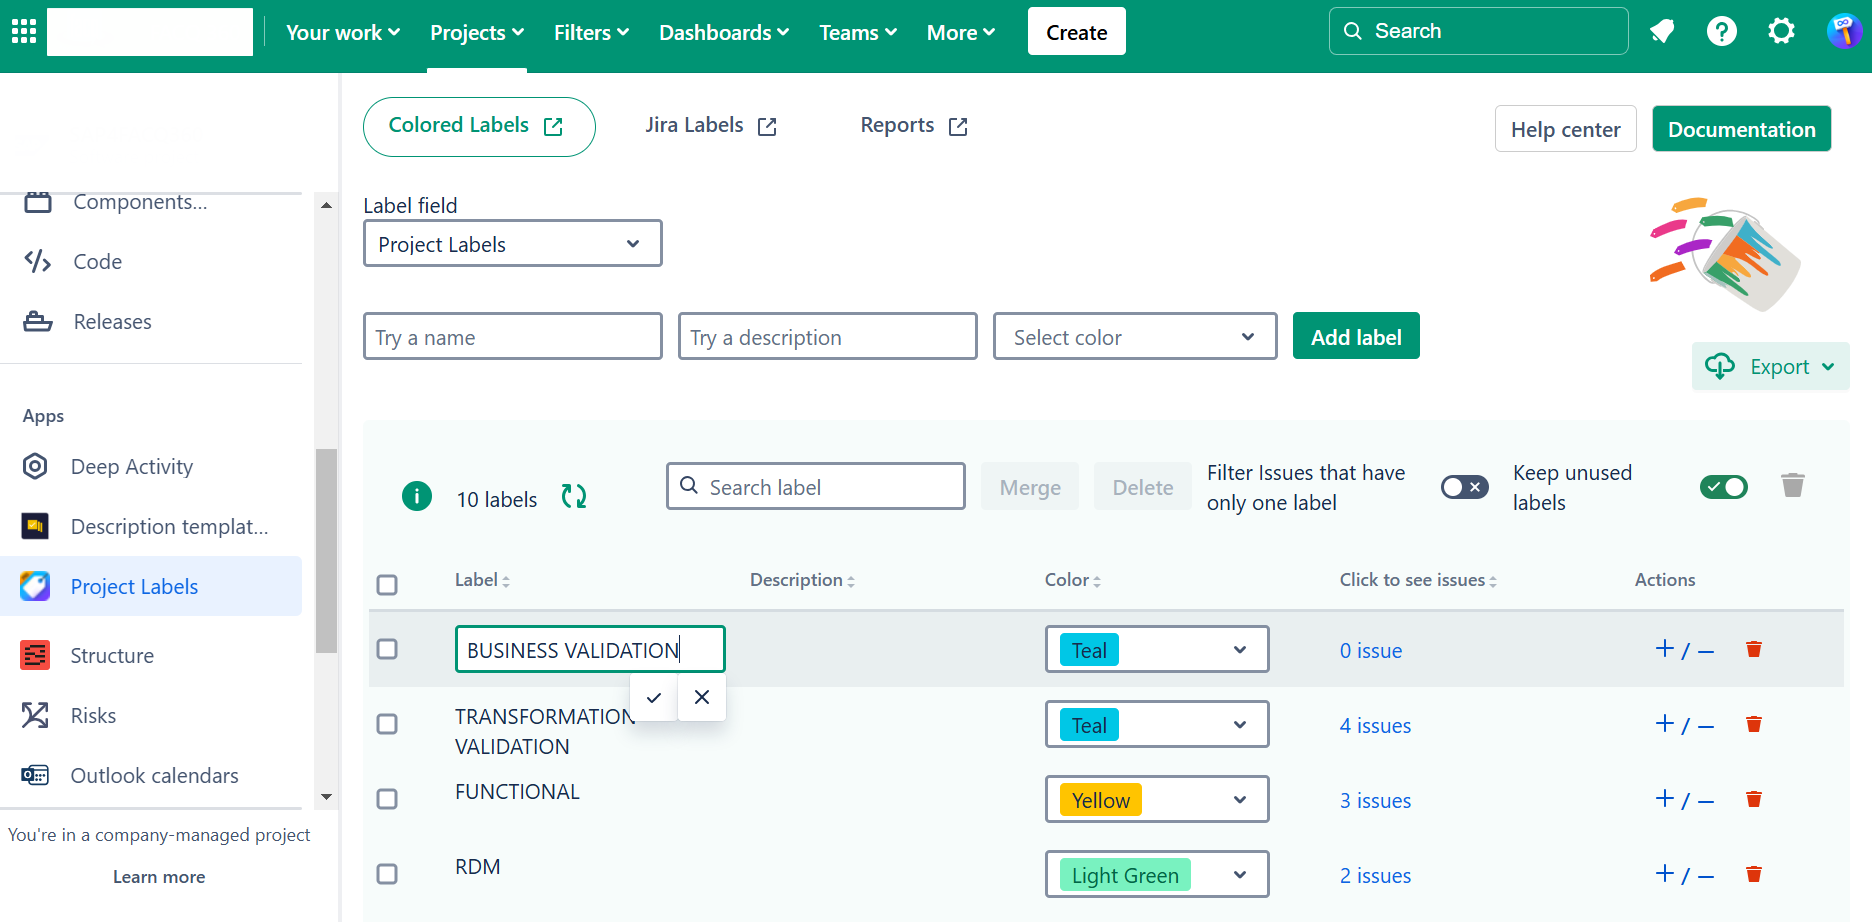The width and height of the screenshot is (1872, 922).
Task: Click the refresh labels icon
Action: coord(573,496)
